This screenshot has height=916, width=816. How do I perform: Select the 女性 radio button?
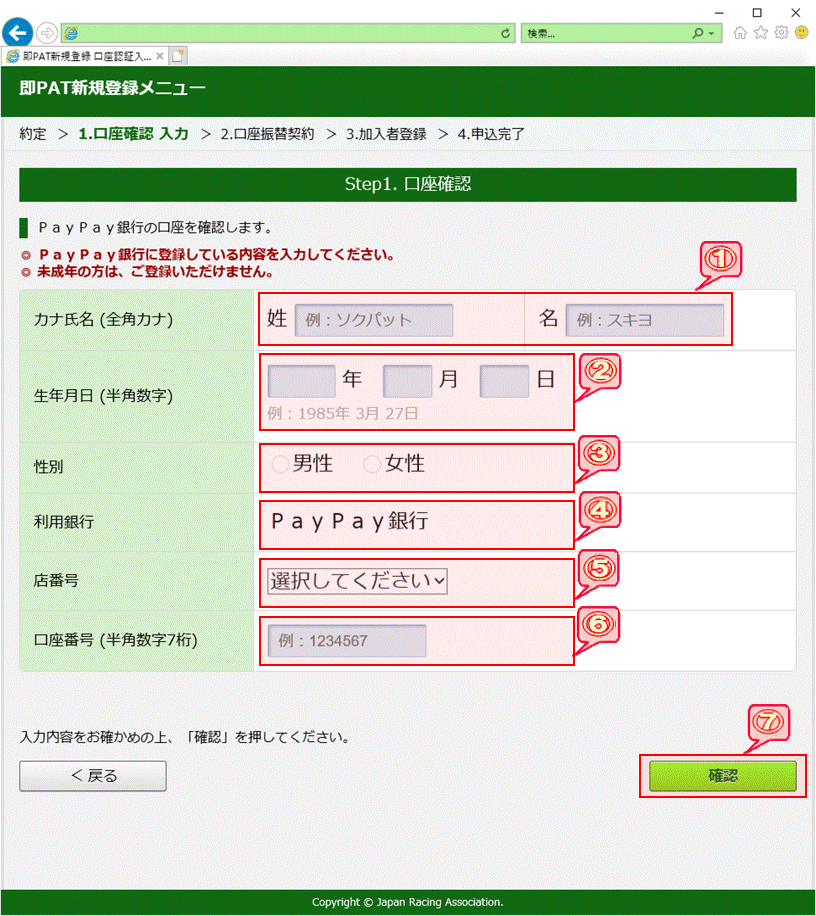372,464
